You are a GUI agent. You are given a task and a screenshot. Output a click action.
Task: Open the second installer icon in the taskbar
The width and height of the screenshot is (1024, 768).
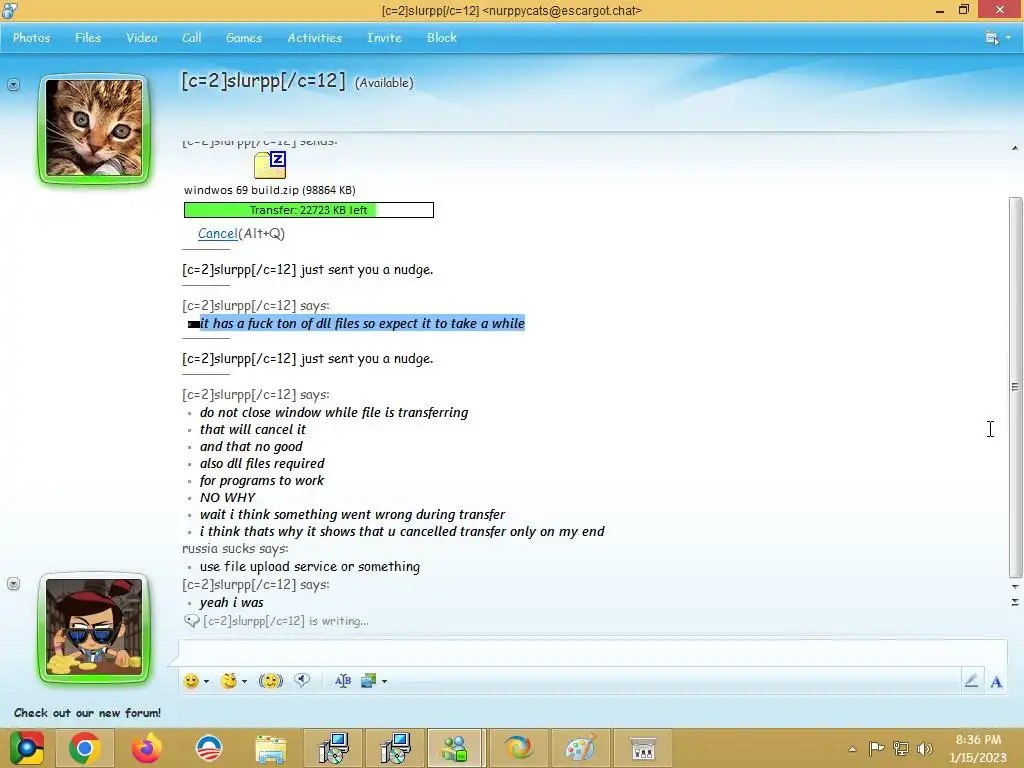395,748
